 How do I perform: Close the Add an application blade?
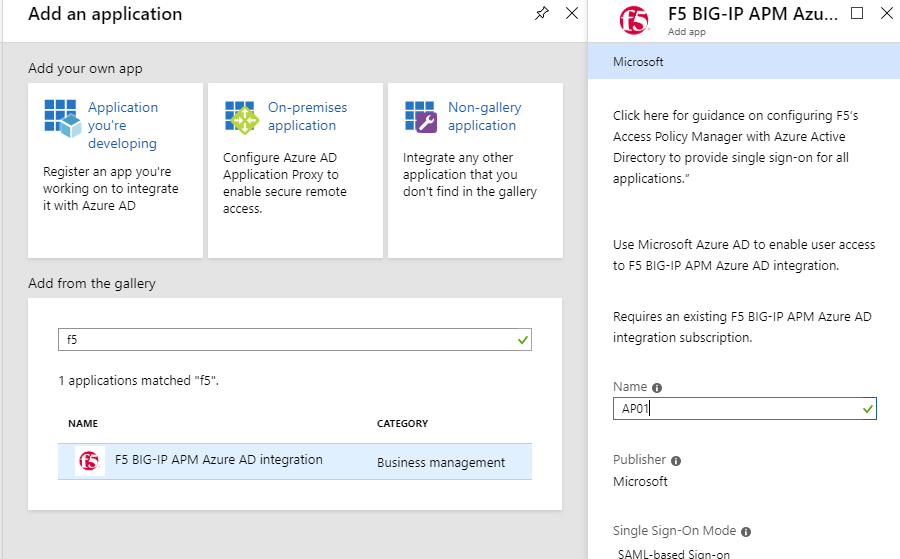coord(572,13)
